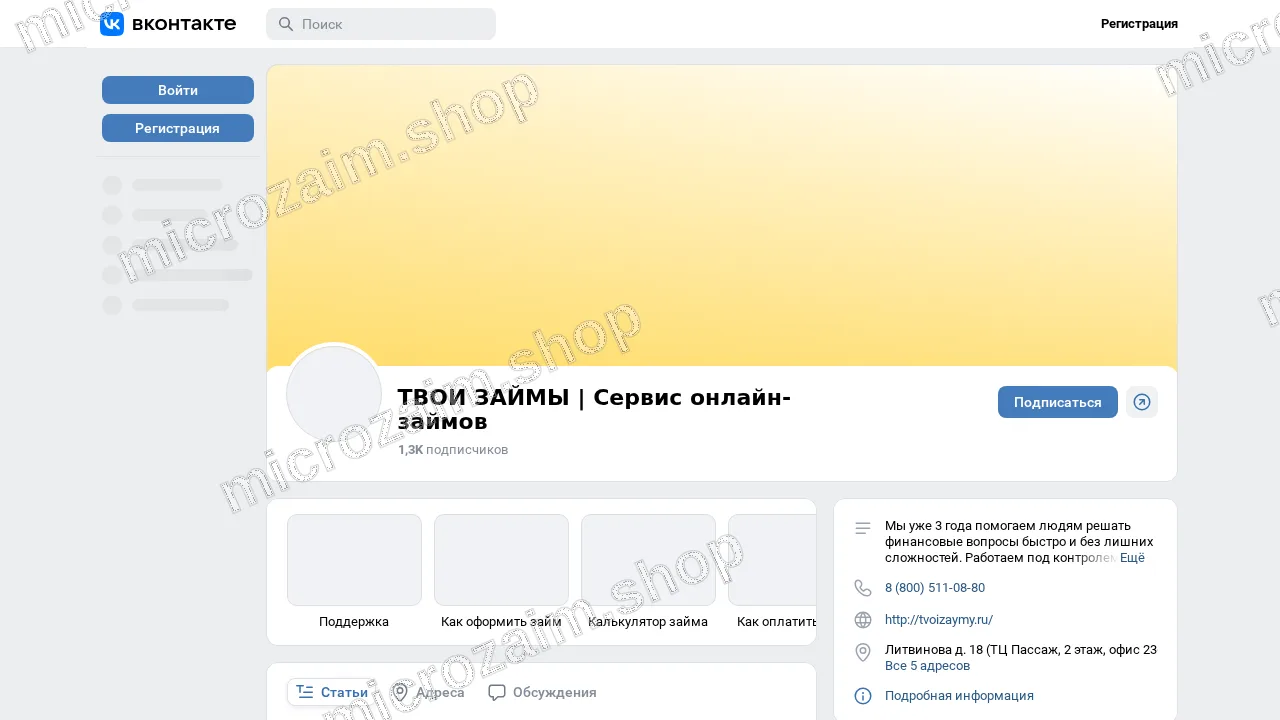
Task: Open Все 5 адресов link
Action: (927, 666)
